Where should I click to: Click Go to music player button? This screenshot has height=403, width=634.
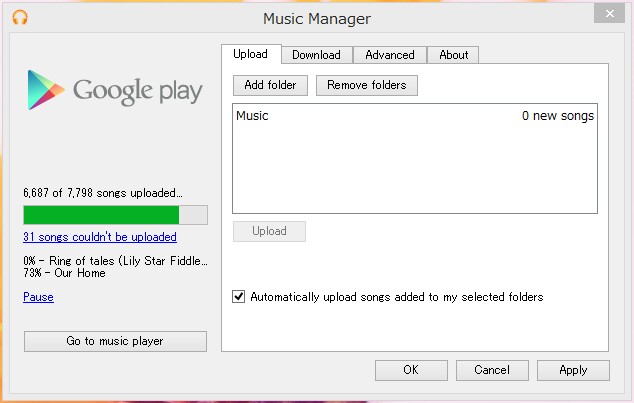115,341
